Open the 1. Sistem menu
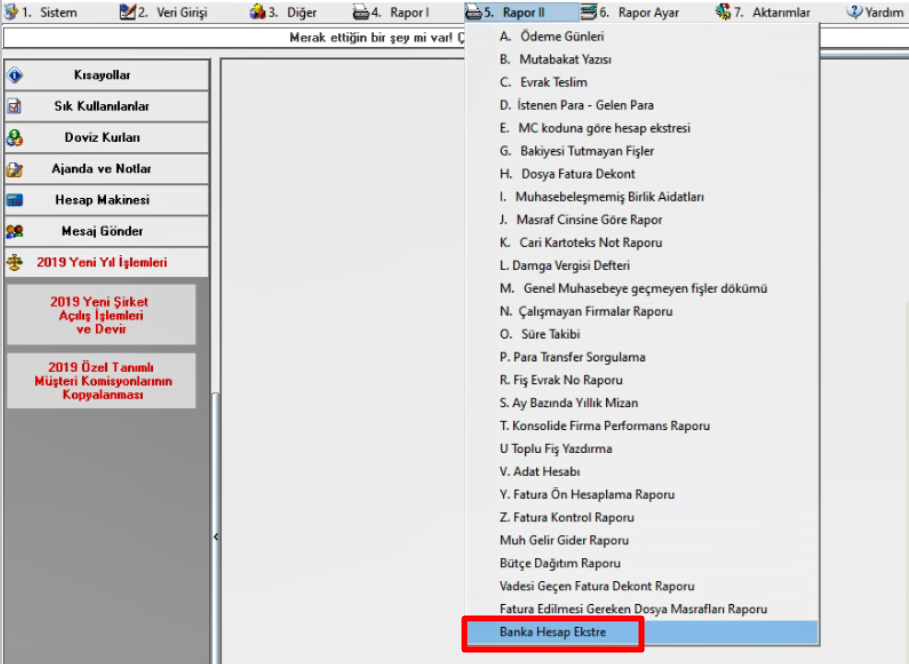909x664 pixels. coord(47,13)
